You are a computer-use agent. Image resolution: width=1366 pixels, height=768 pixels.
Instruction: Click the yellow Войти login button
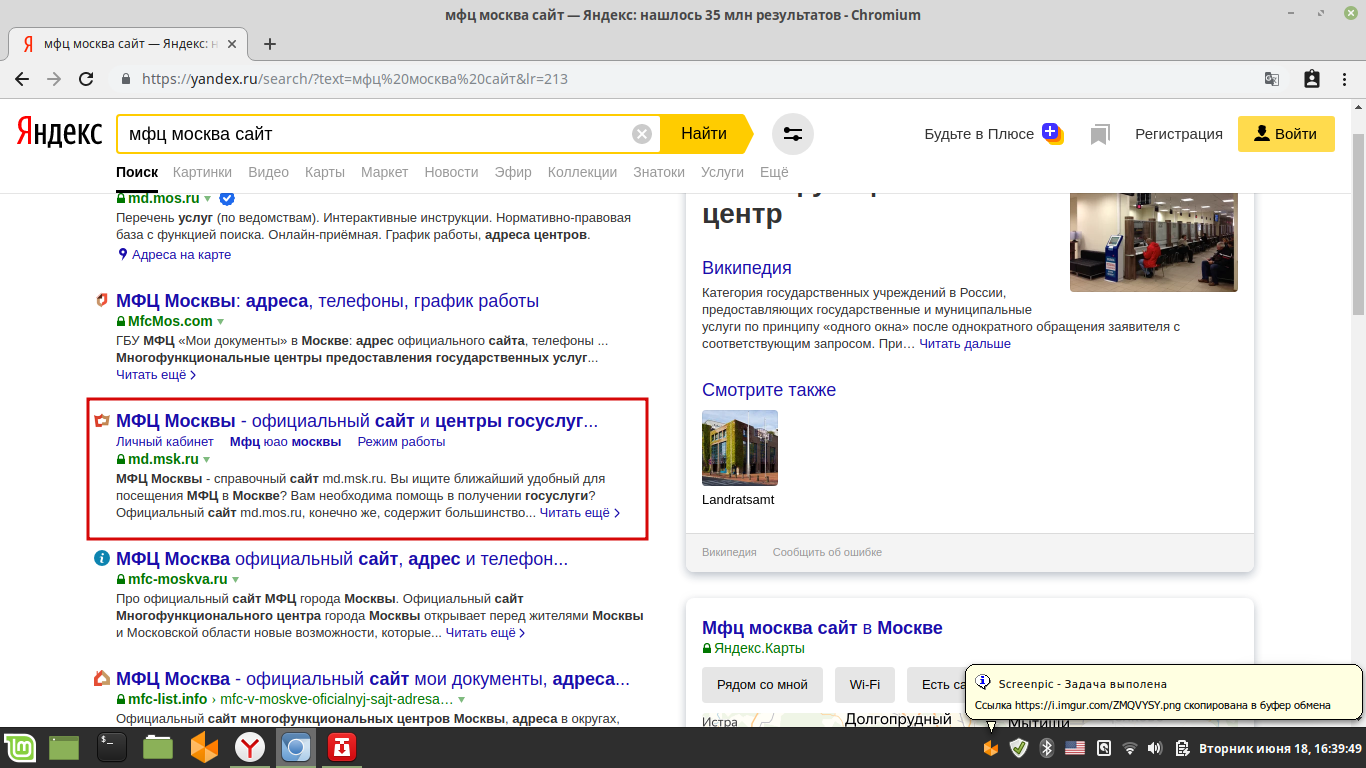tap(1286, 134)
